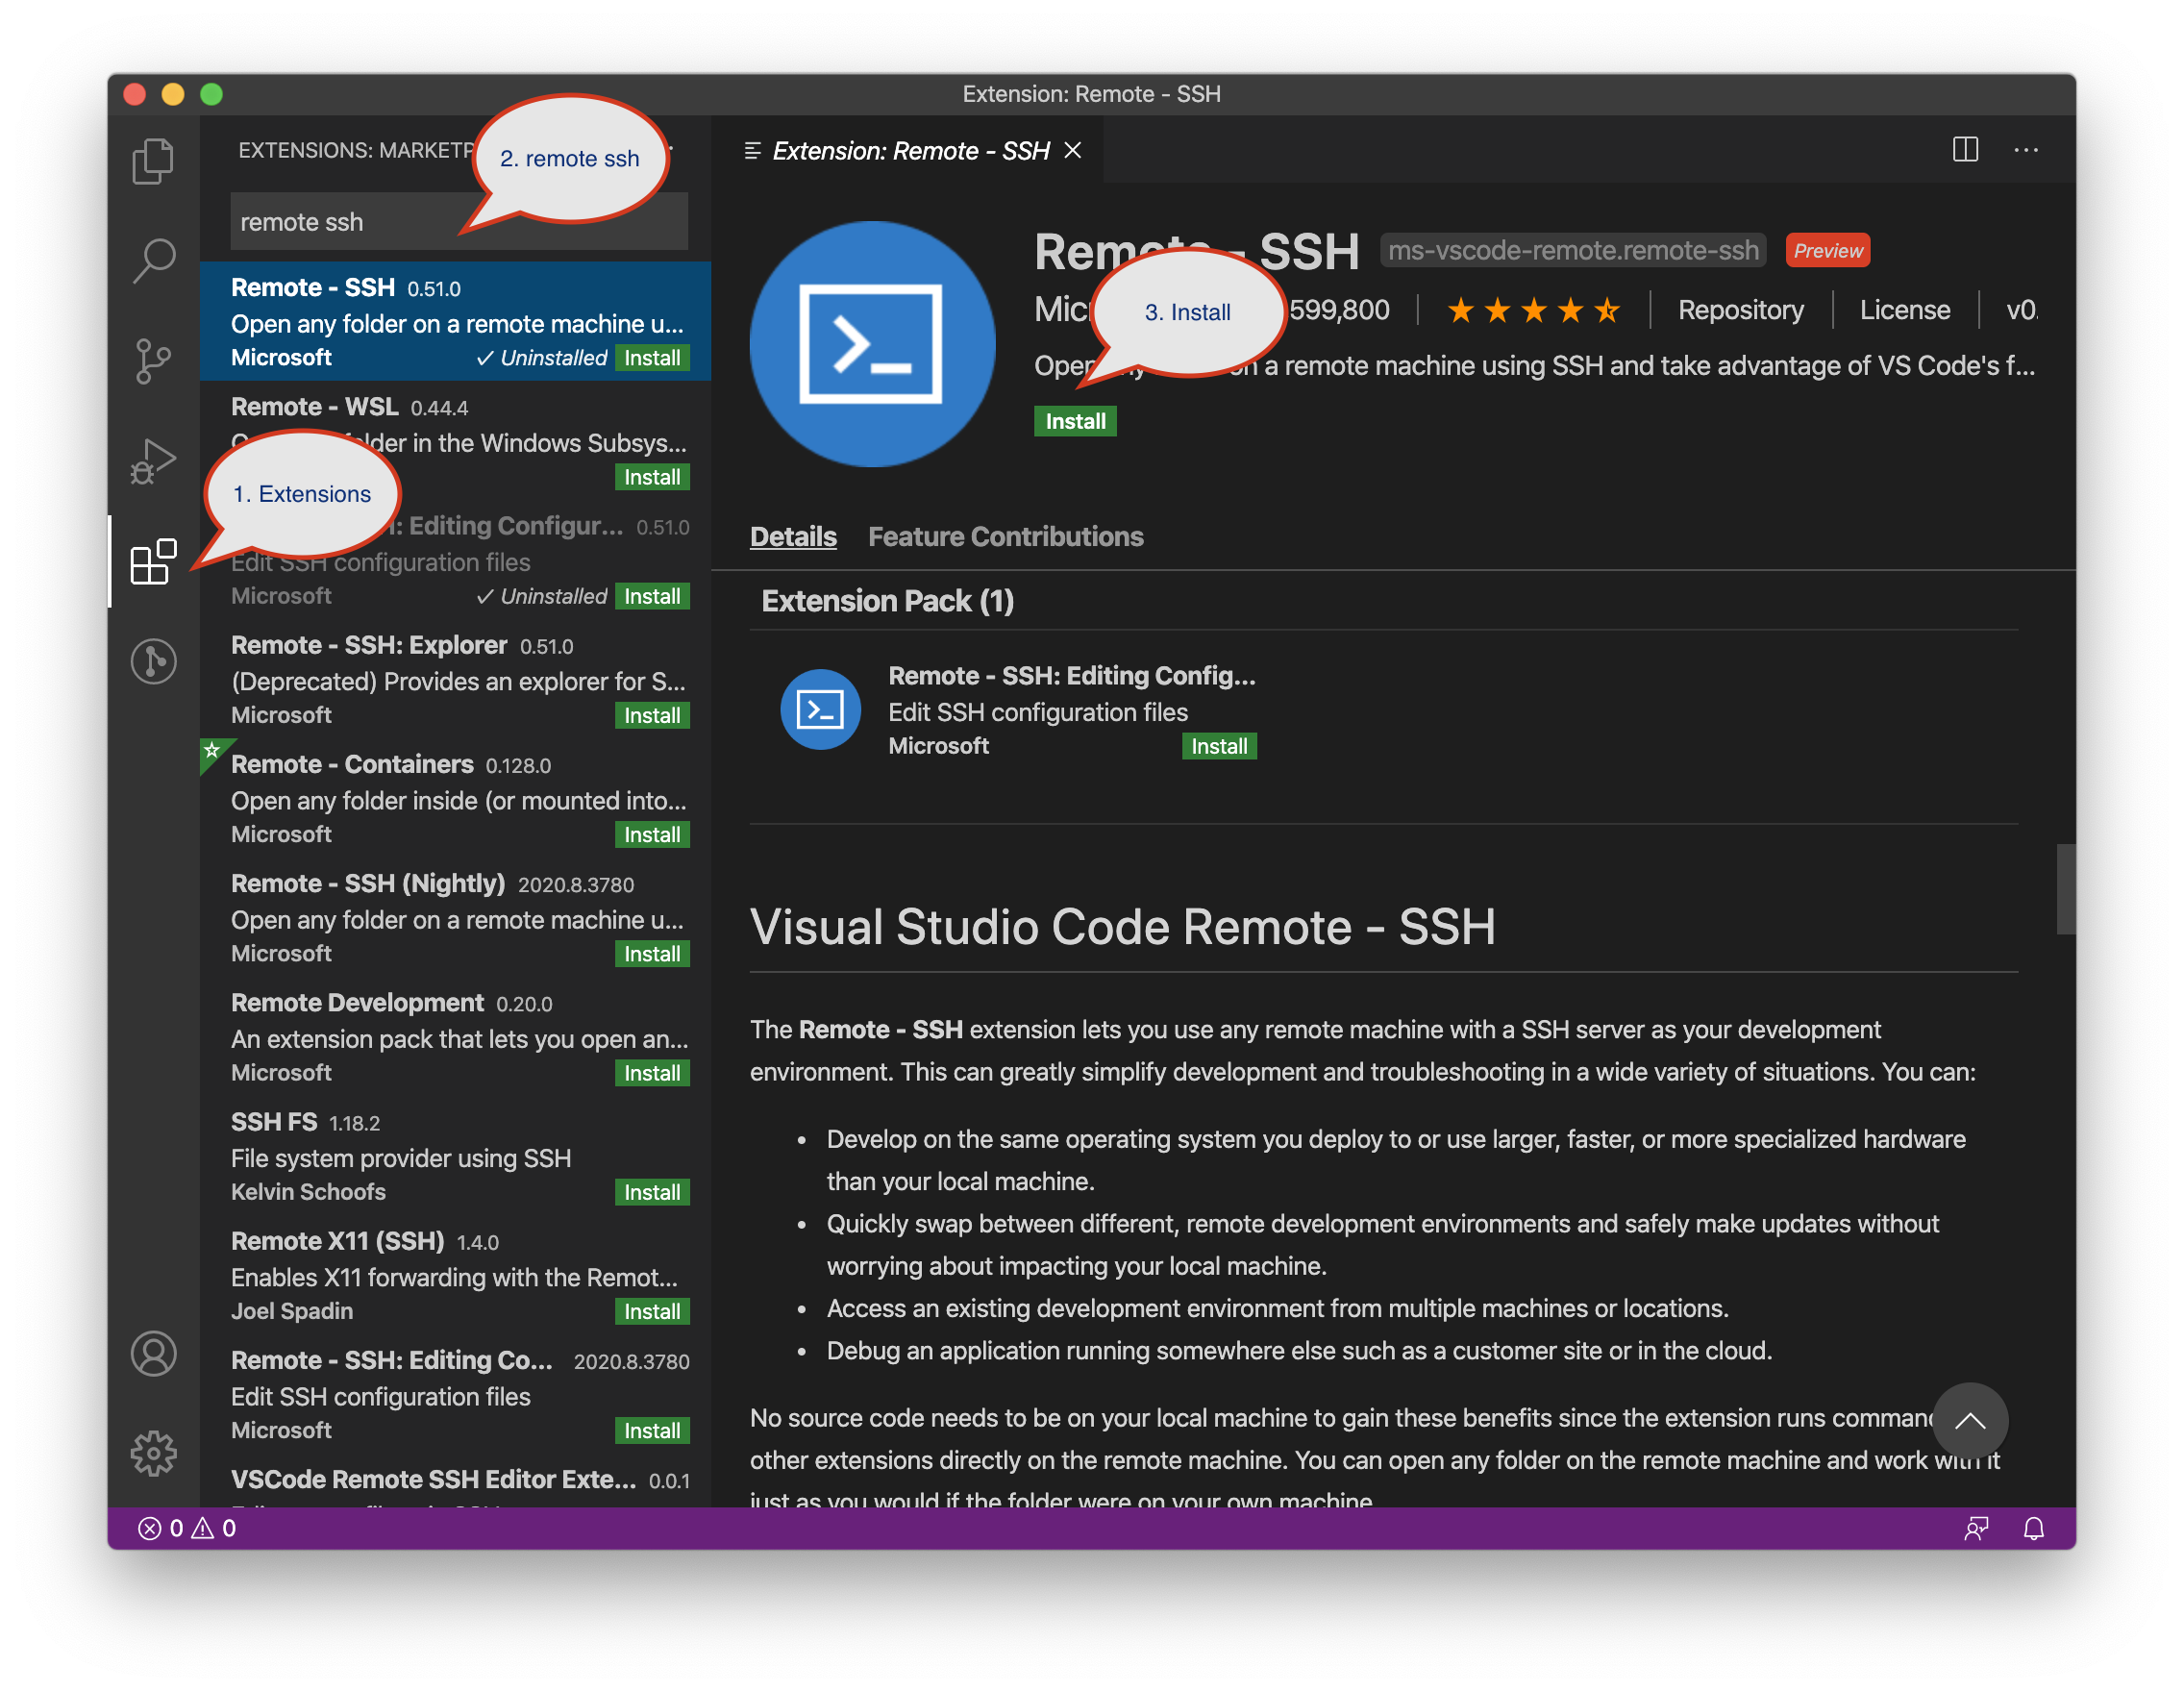Viewport: 2184px width, 1692px height.
Task: Open the Search view
Action: click(x=154, y=259)
